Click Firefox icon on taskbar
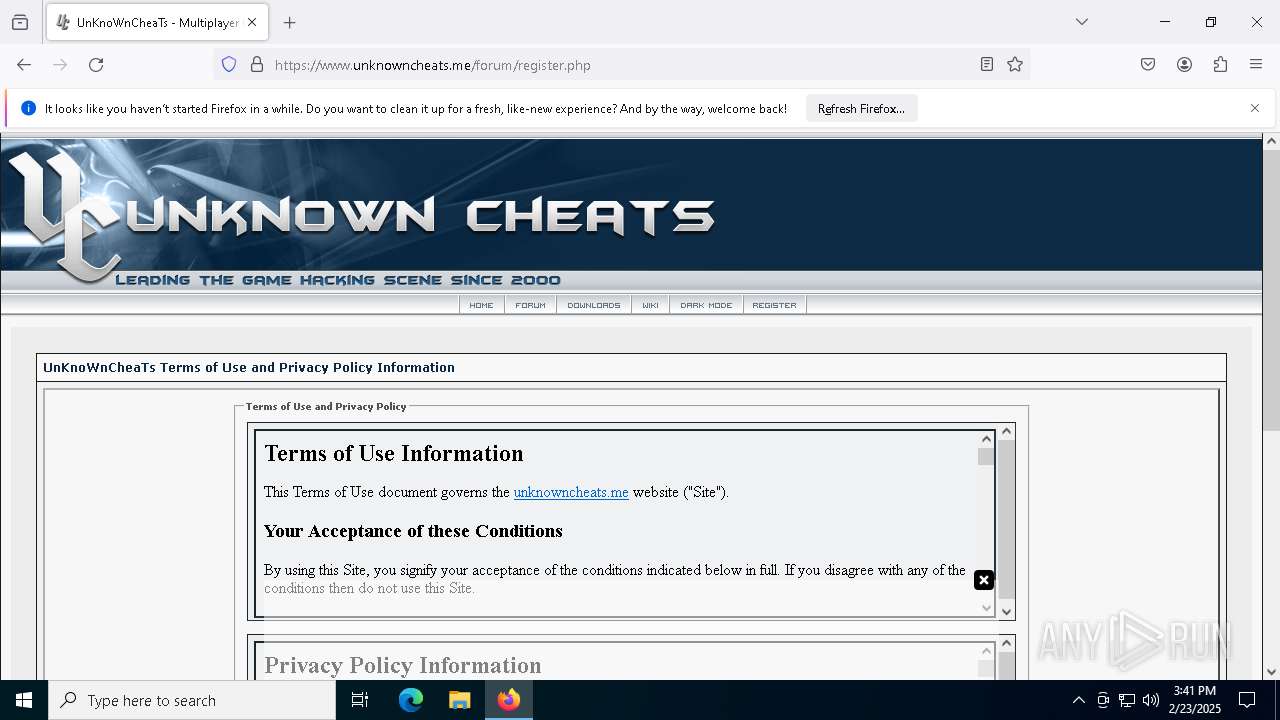This screenshot has width=1280, height=720. point(509,700)
